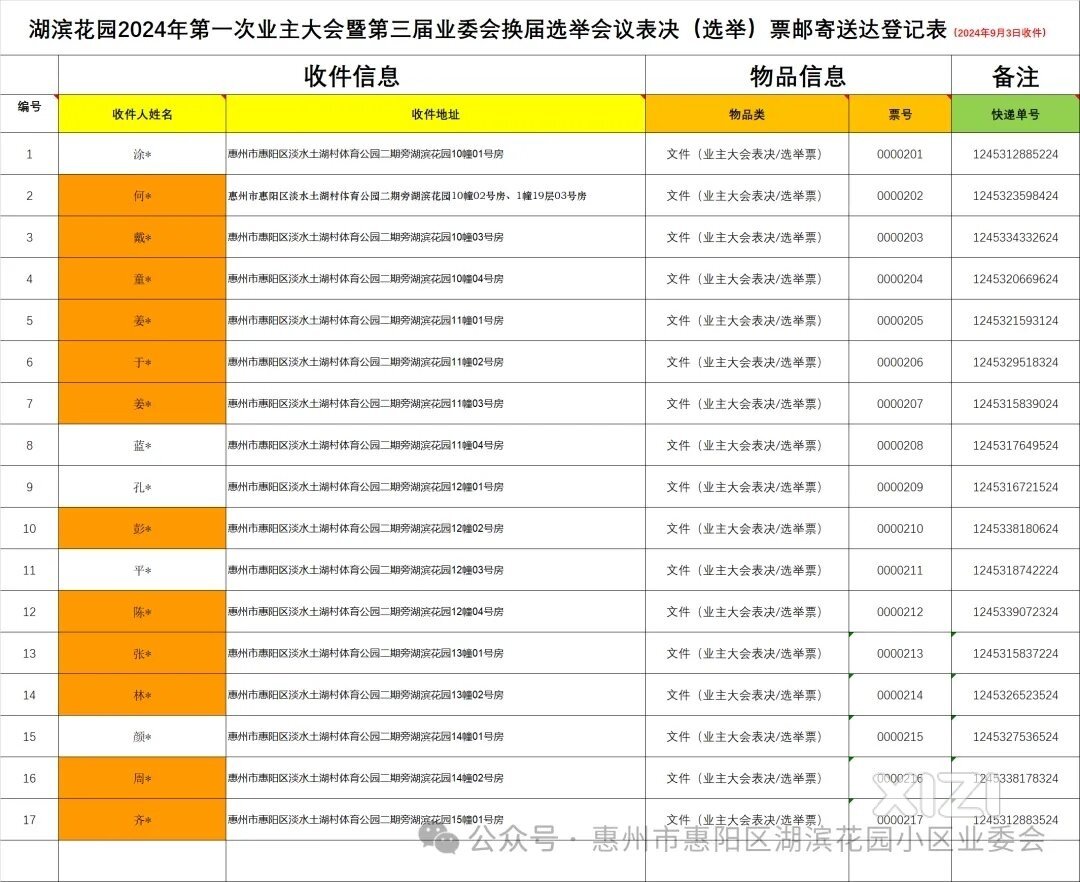Click tracking number 1245320669624
The image size is (1080, 882).
click(x=1015, y=279)
